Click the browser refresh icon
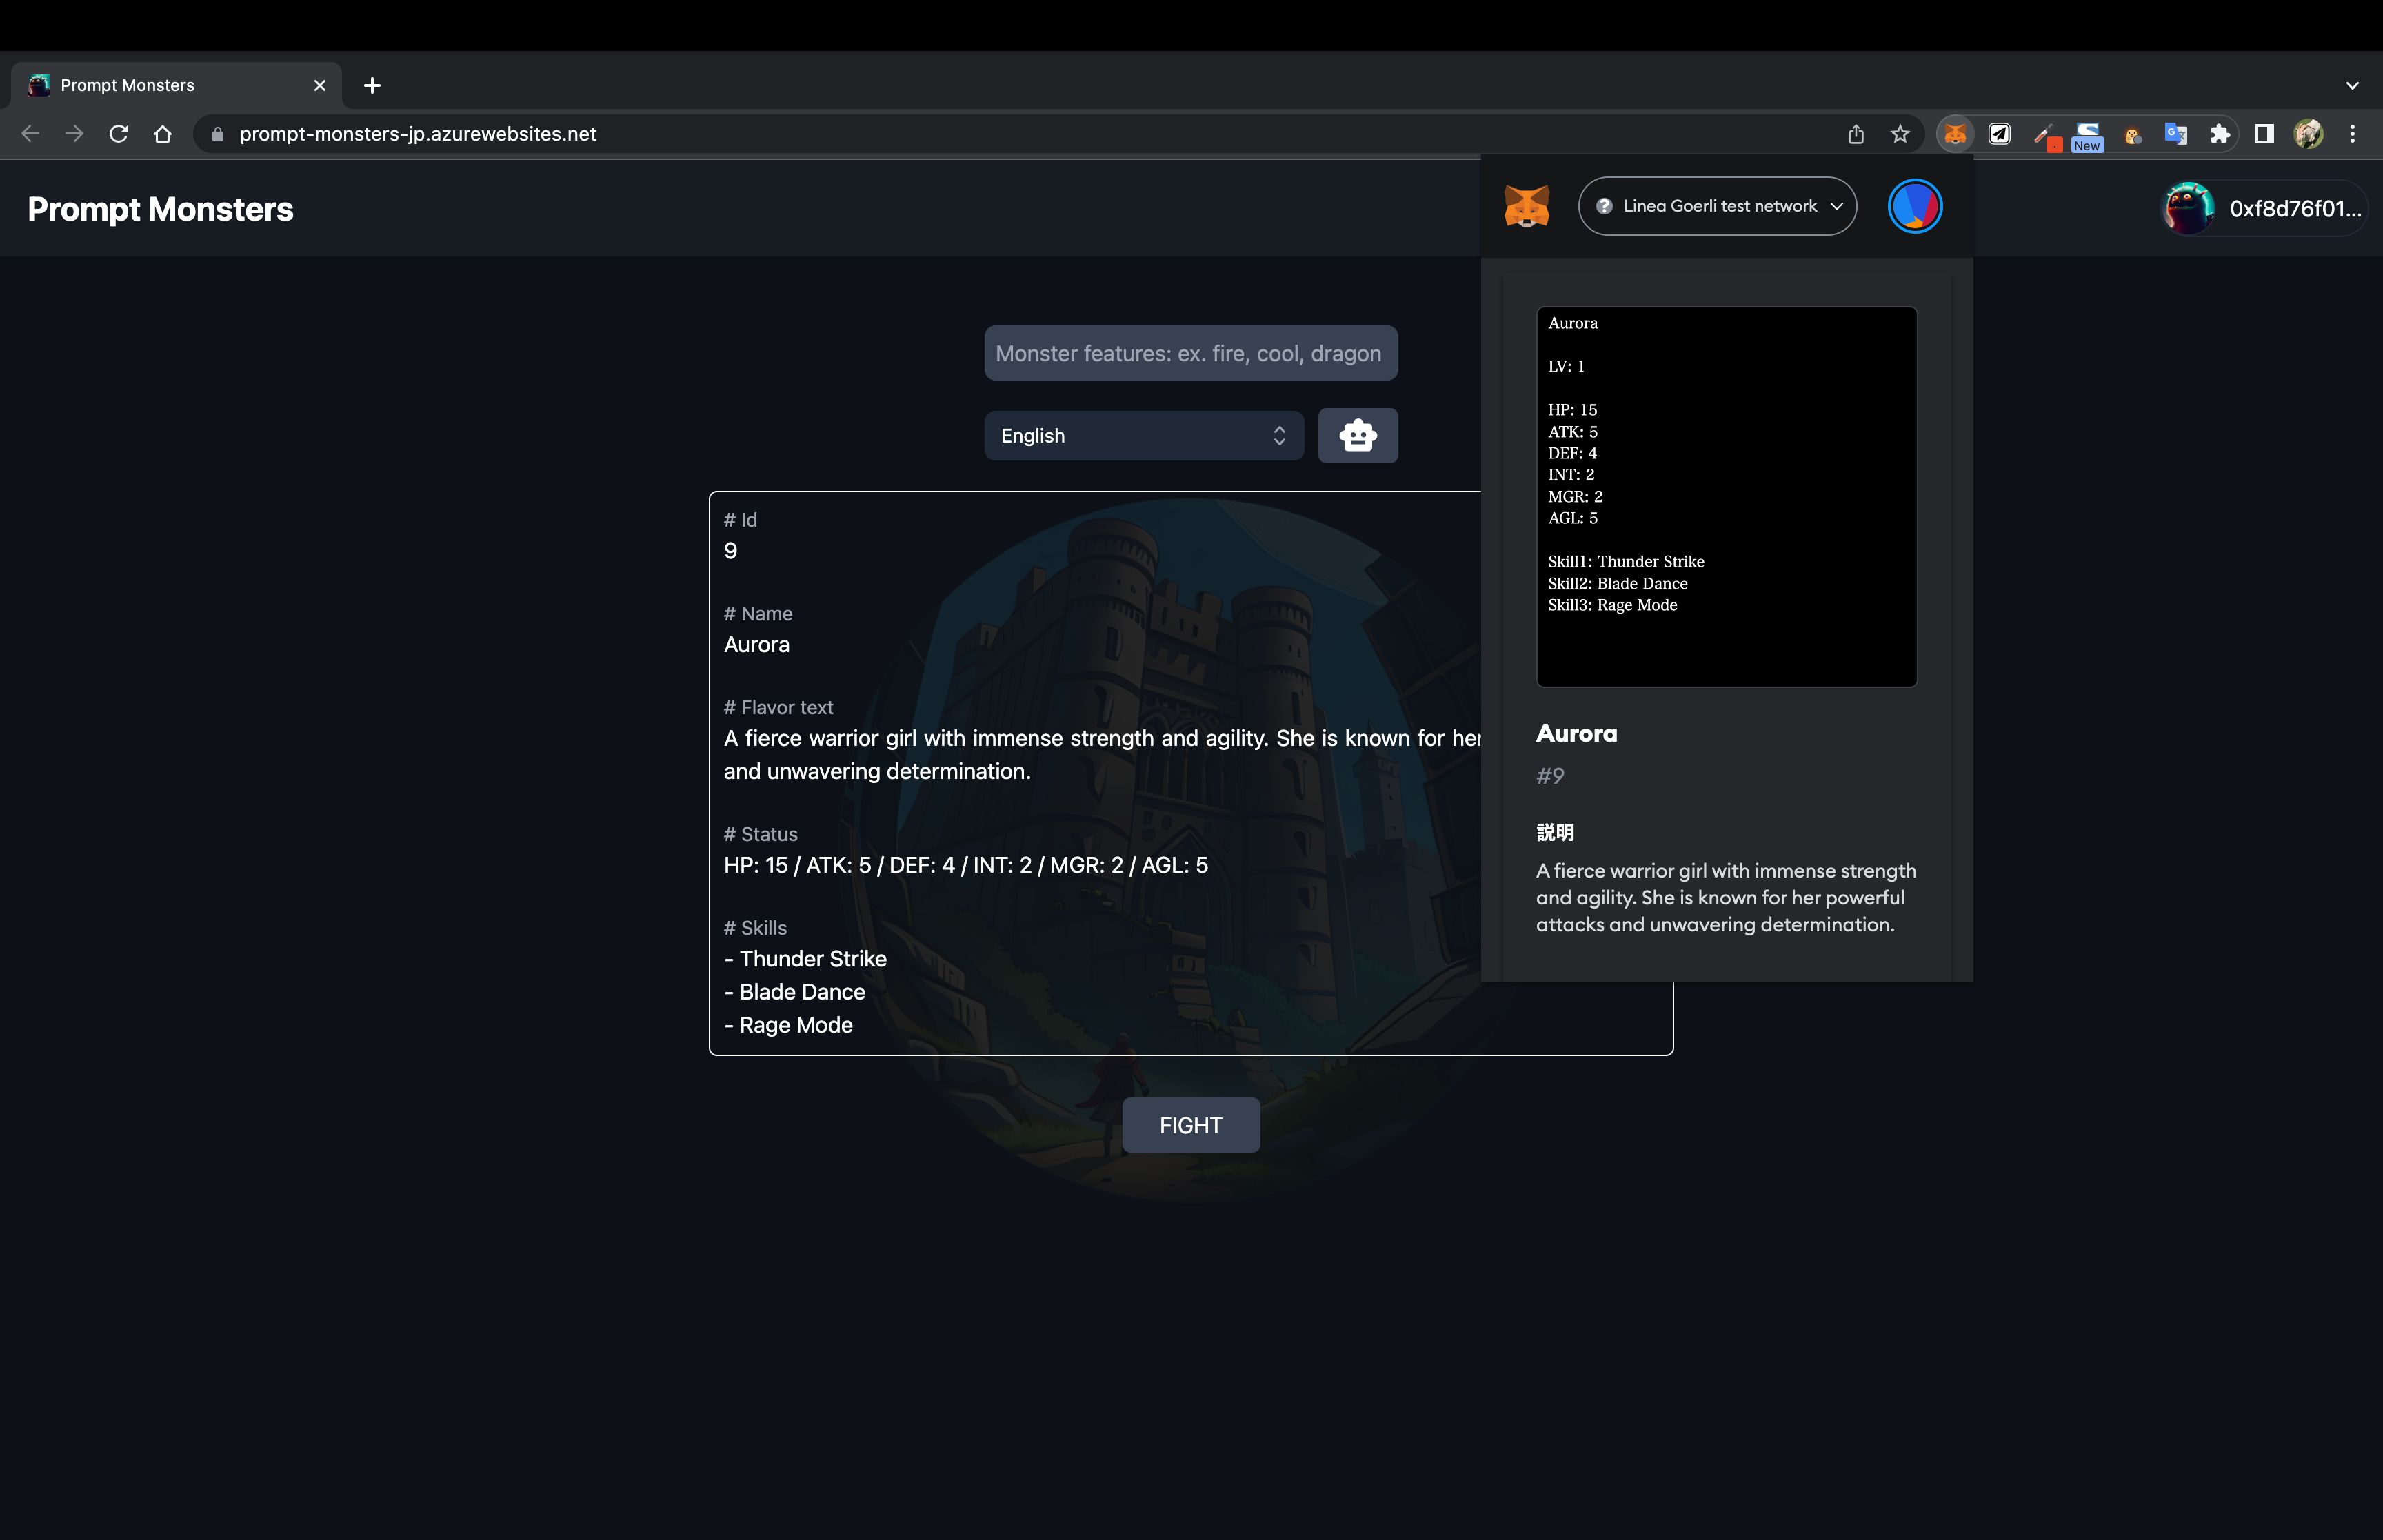 coord(118,134)
